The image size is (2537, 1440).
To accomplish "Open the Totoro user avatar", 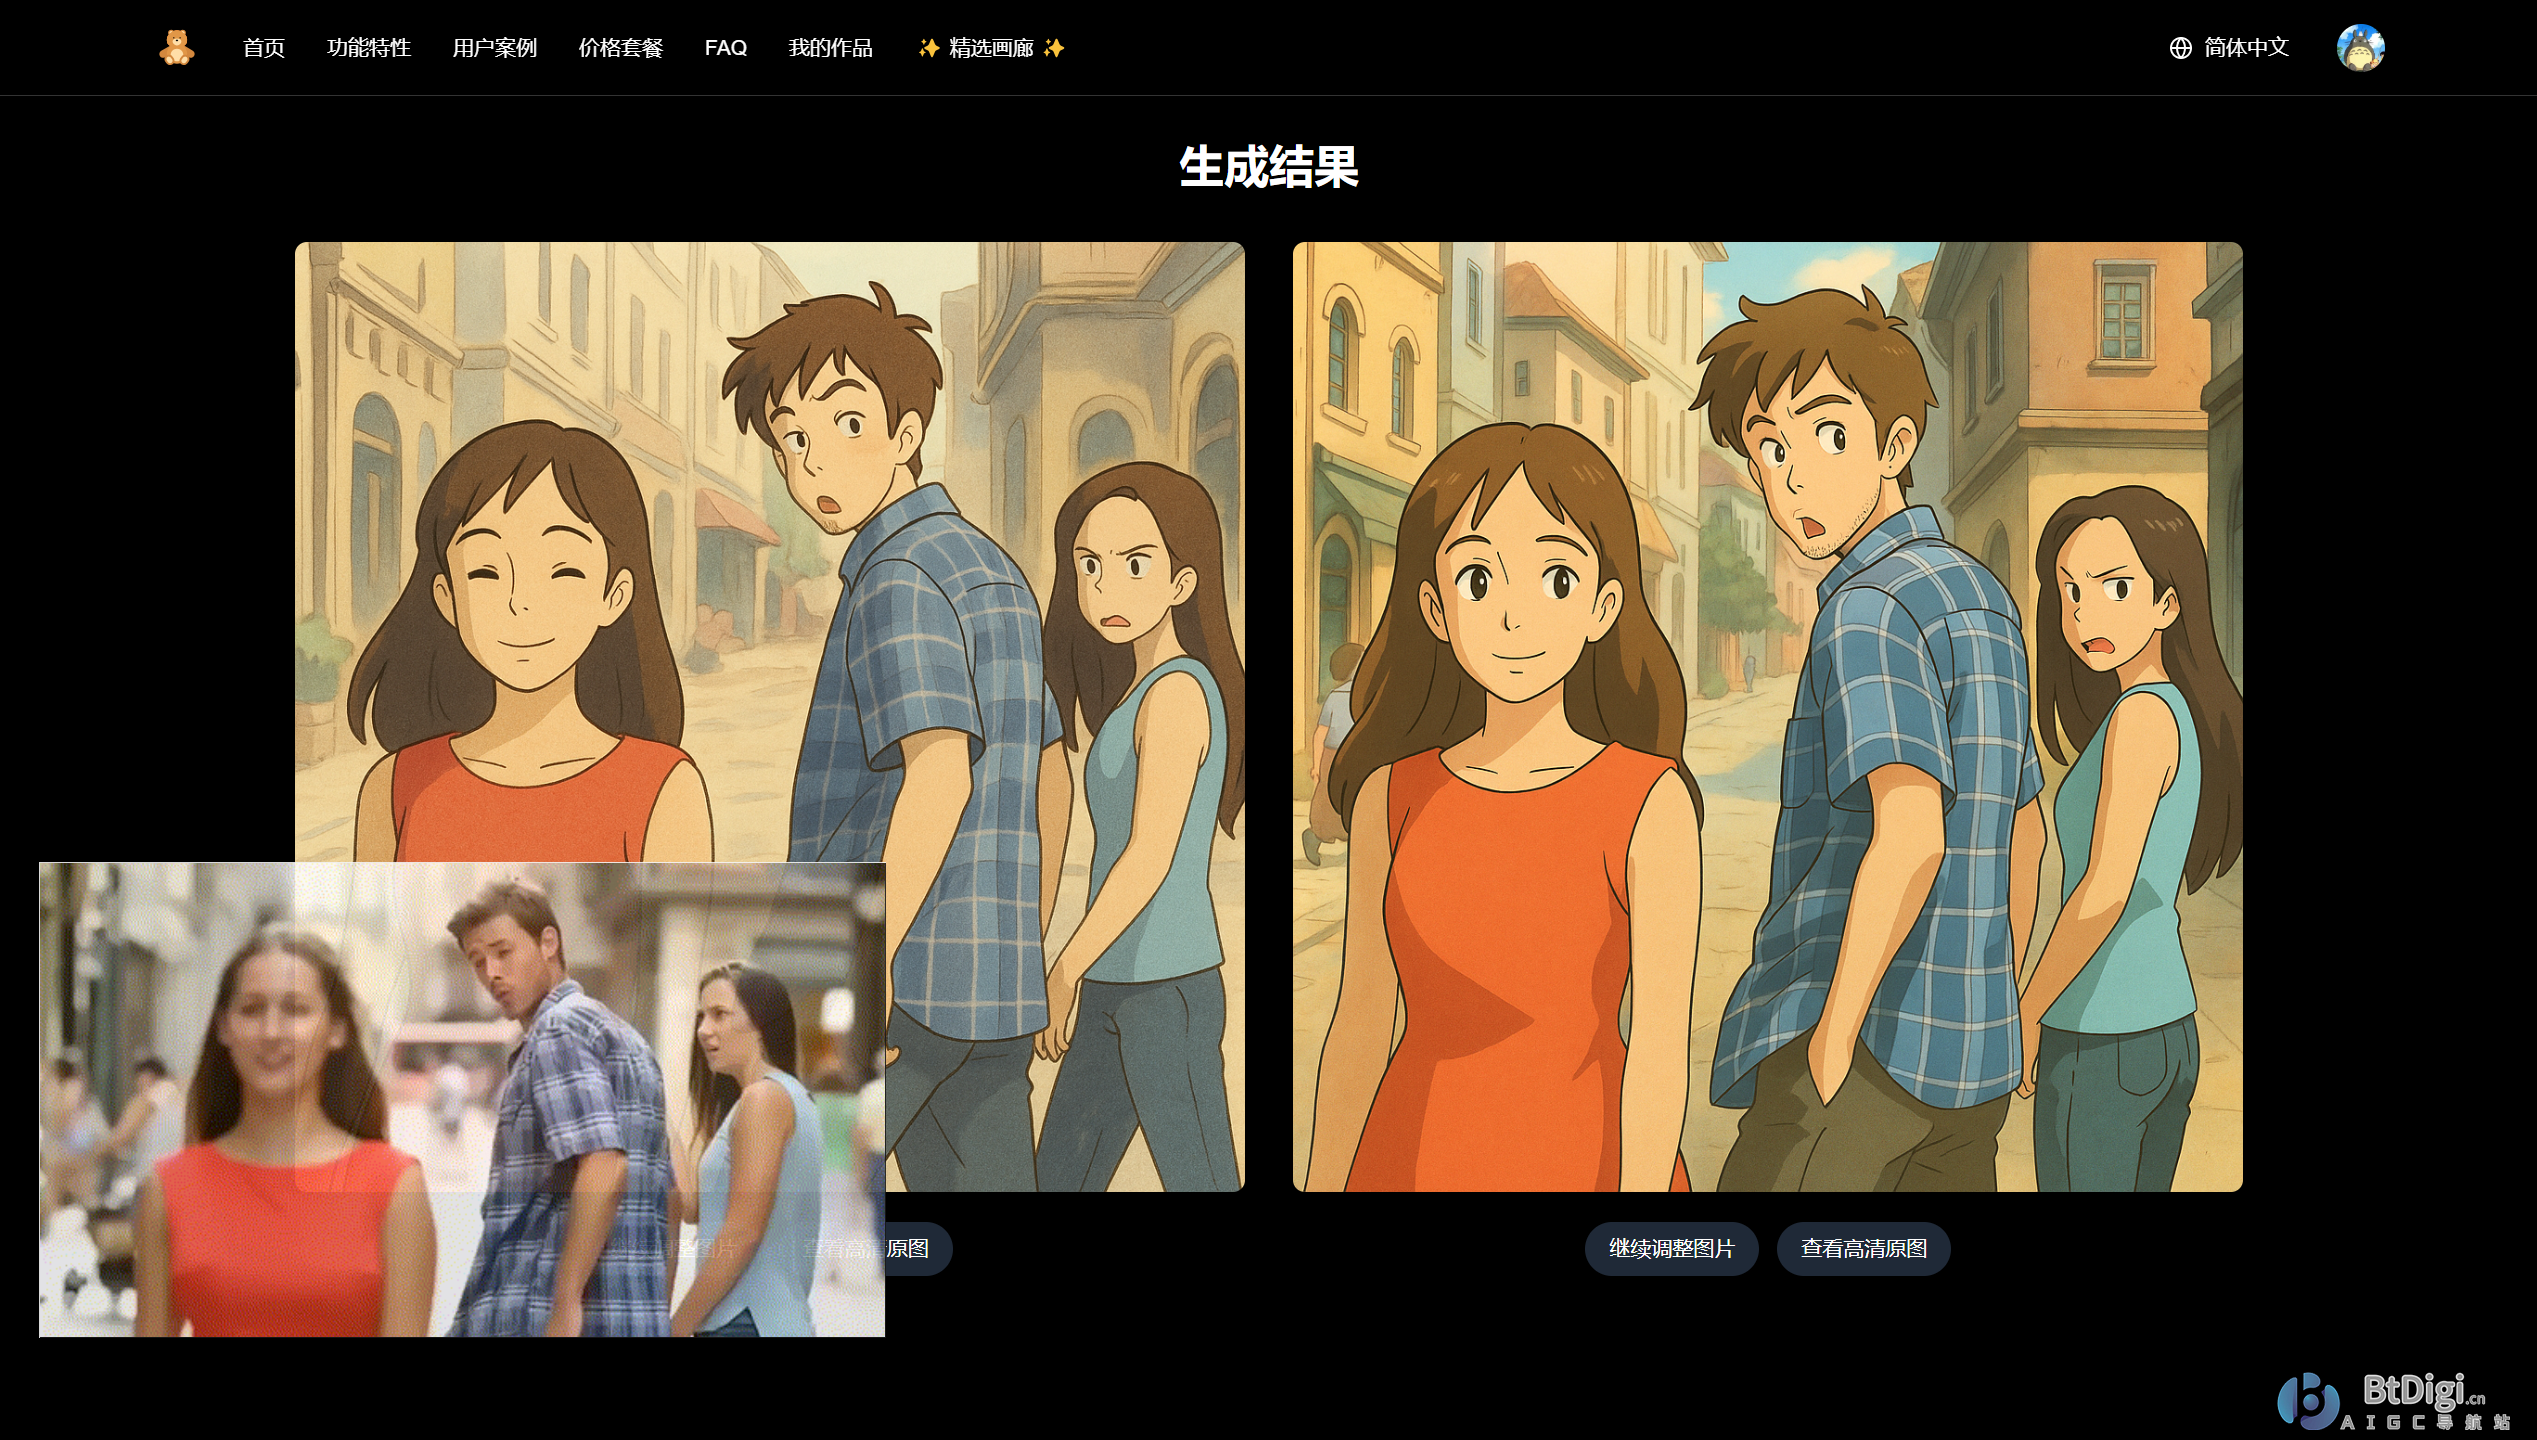I will 2360,47.
